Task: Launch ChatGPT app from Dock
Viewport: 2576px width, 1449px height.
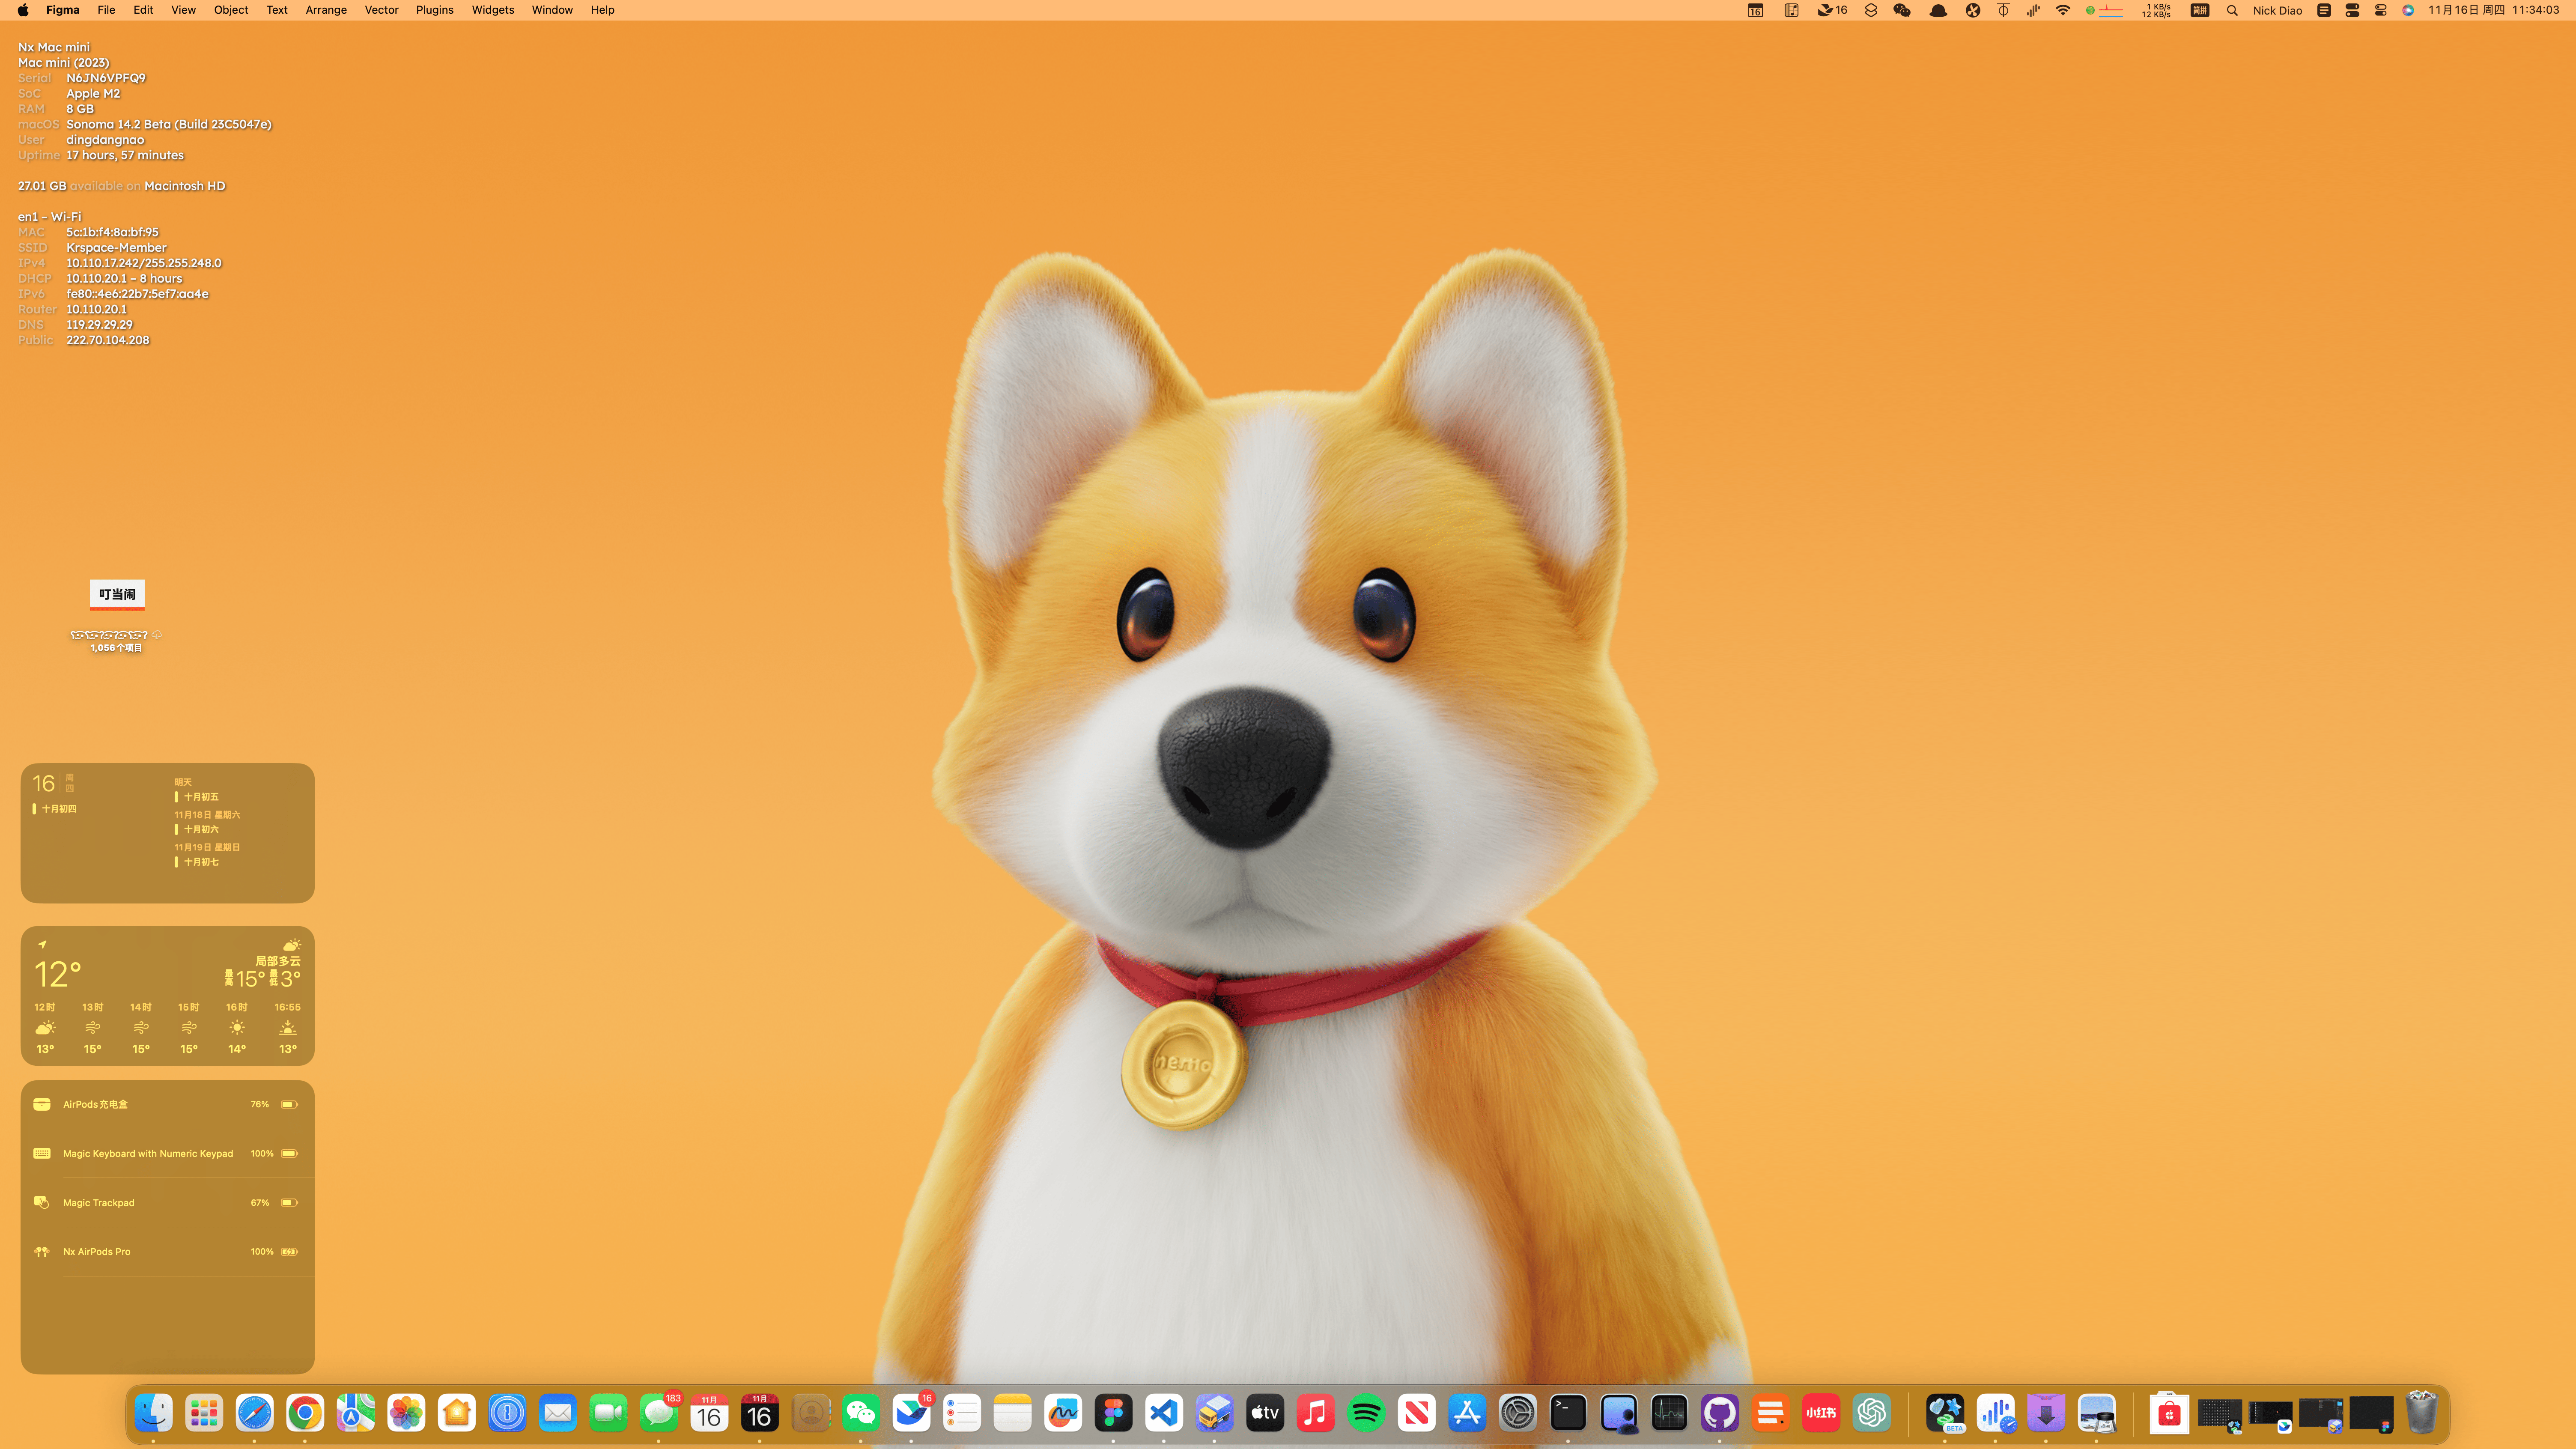Action: coord(1871,1413)
